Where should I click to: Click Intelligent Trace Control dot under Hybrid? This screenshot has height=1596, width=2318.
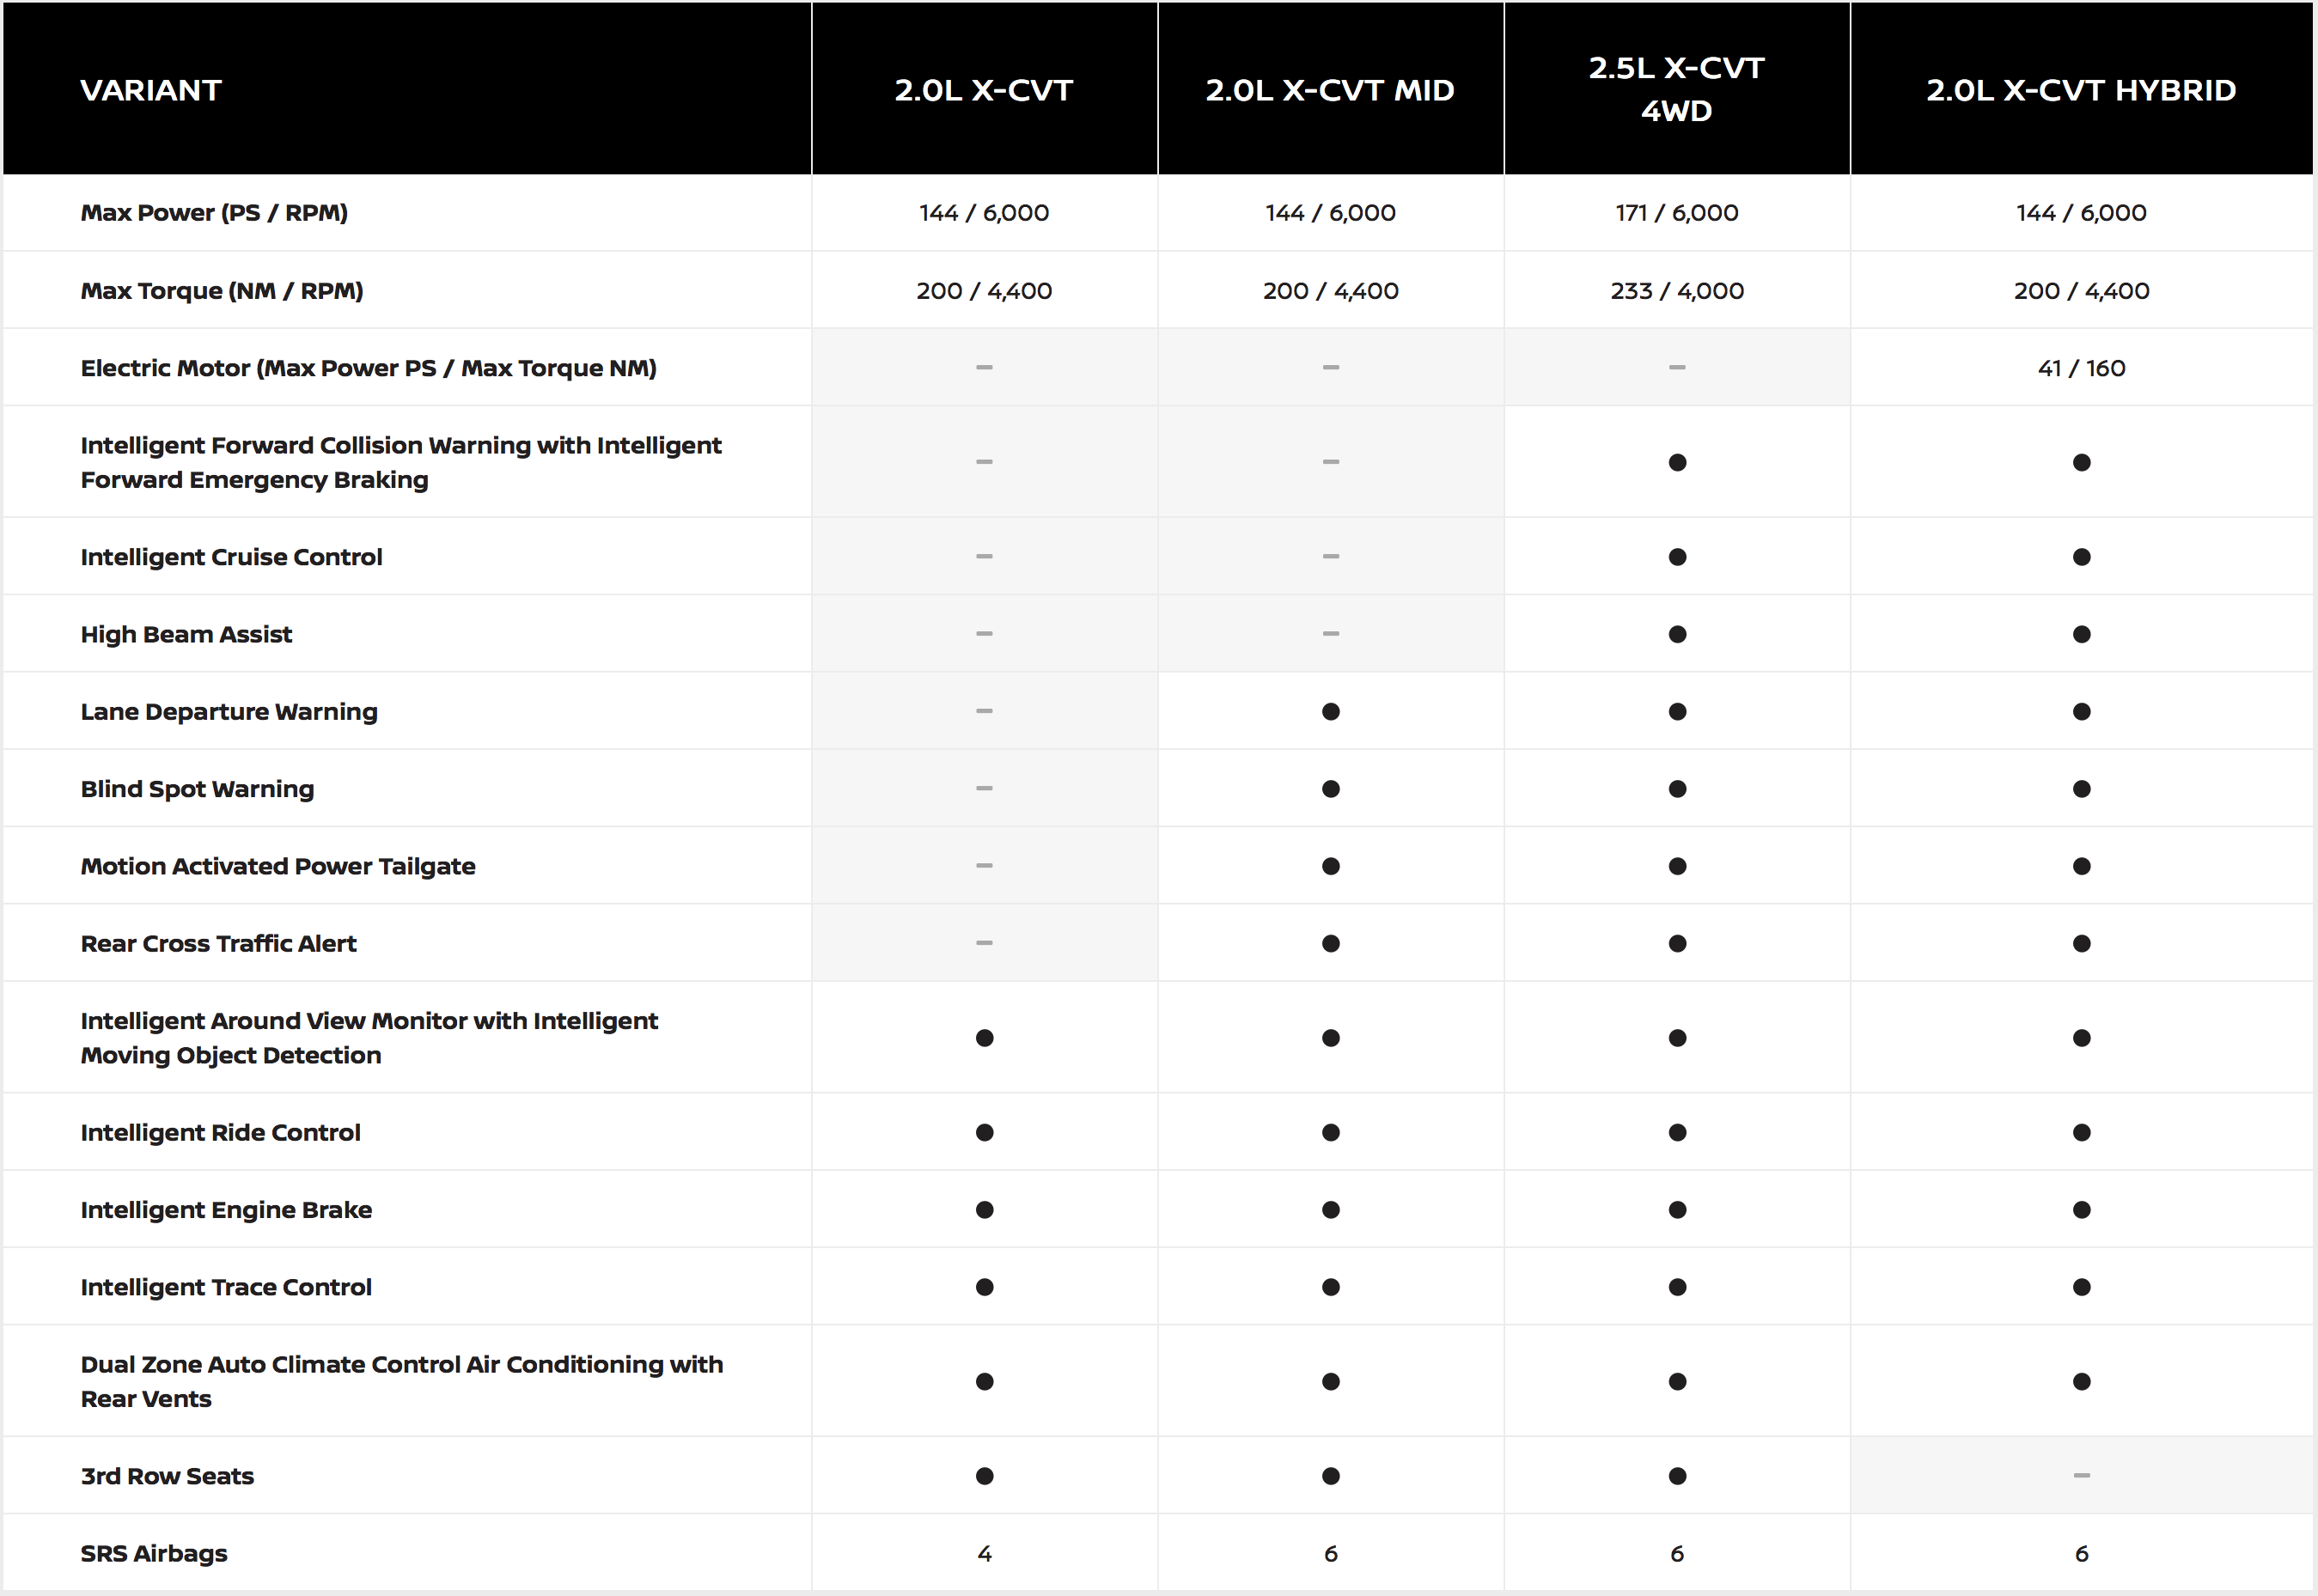[x=2081, y=1287]
